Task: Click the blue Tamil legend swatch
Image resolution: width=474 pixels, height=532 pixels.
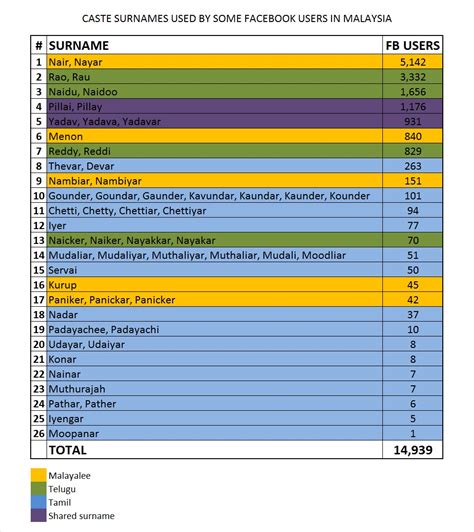Action: (x=38, y=502)
